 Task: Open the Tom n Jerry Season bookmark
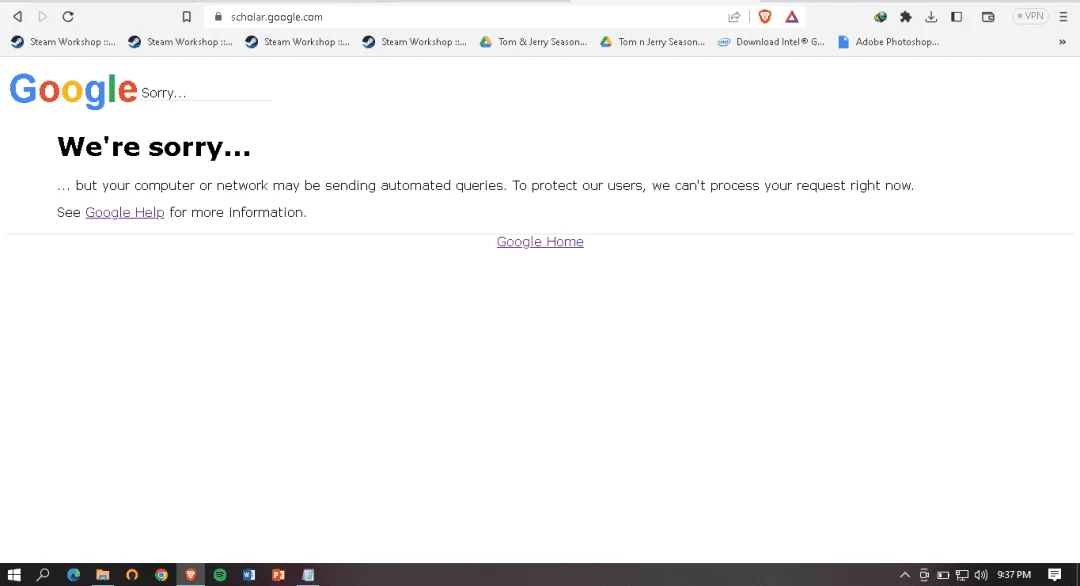coord(652,42)
